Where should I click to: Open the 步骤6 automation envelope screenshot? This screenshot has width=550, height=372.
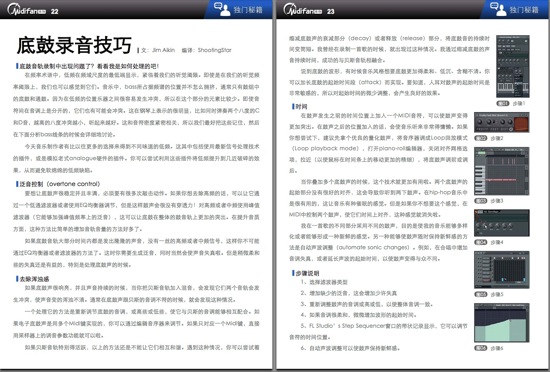(x=502, y=323)
